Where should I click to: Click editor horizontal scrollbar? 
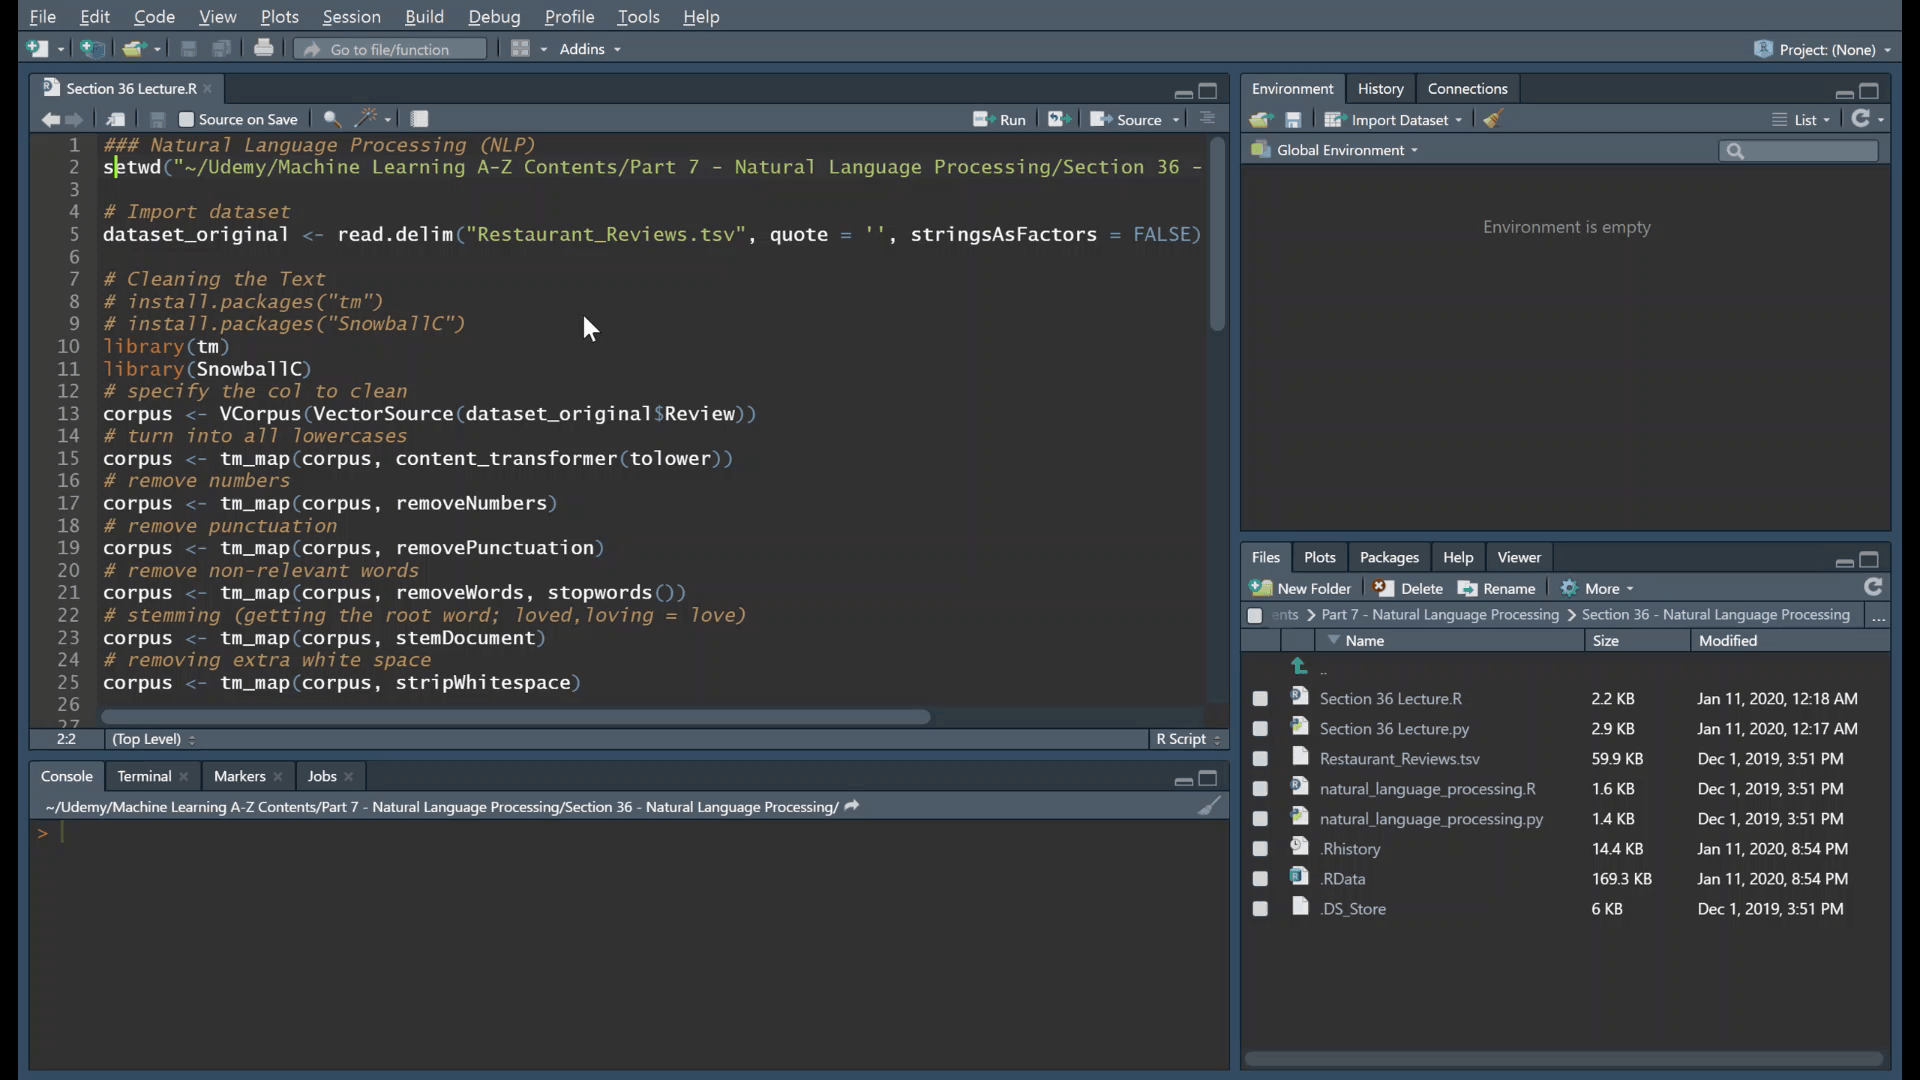[x=515, y=717]
